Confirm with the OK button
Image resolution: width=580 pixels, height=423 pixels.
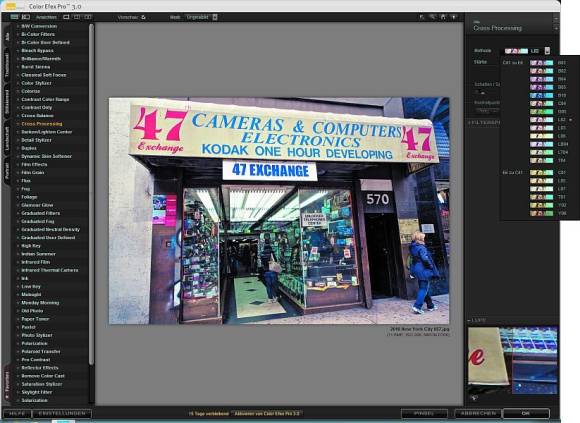pyautogui.click(x=526, y=413)
